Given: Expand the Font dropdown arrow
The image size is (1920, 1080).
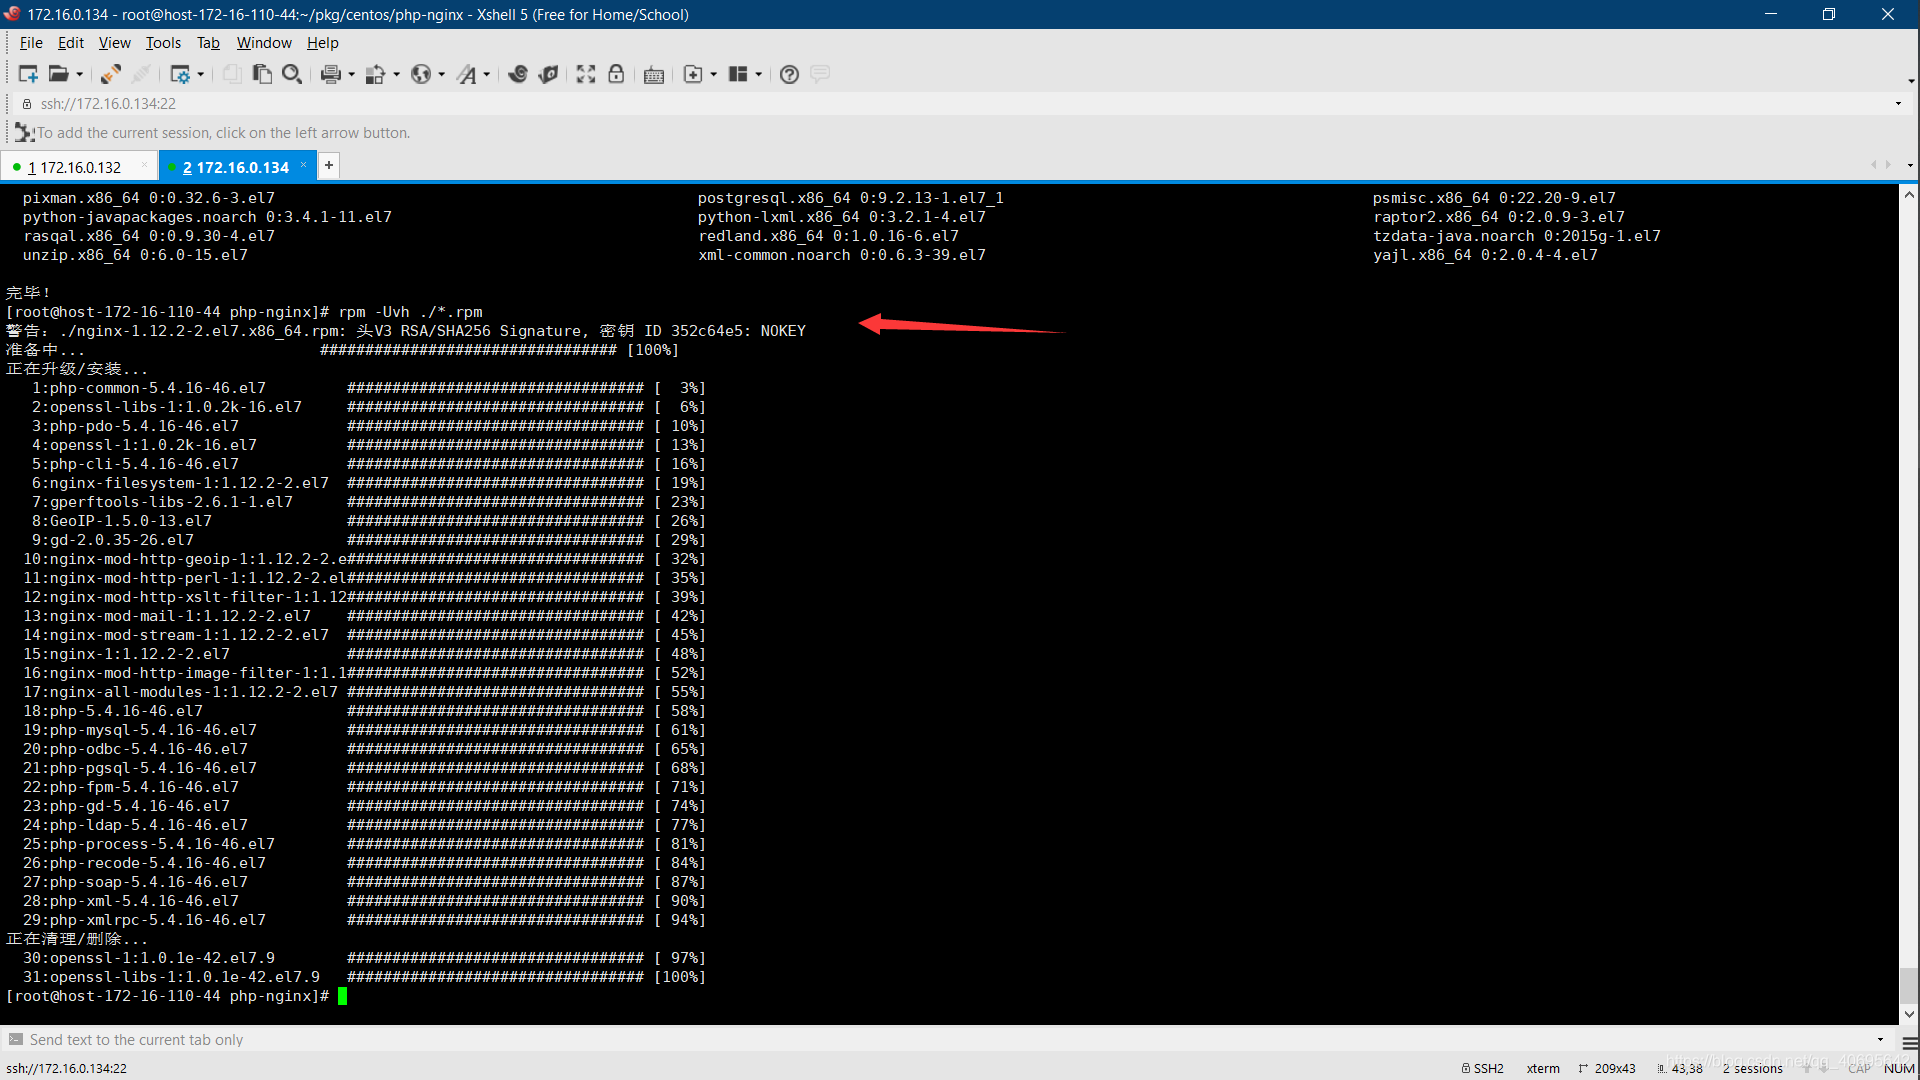Looking at the screenshot, I should [x=487, y=74].
